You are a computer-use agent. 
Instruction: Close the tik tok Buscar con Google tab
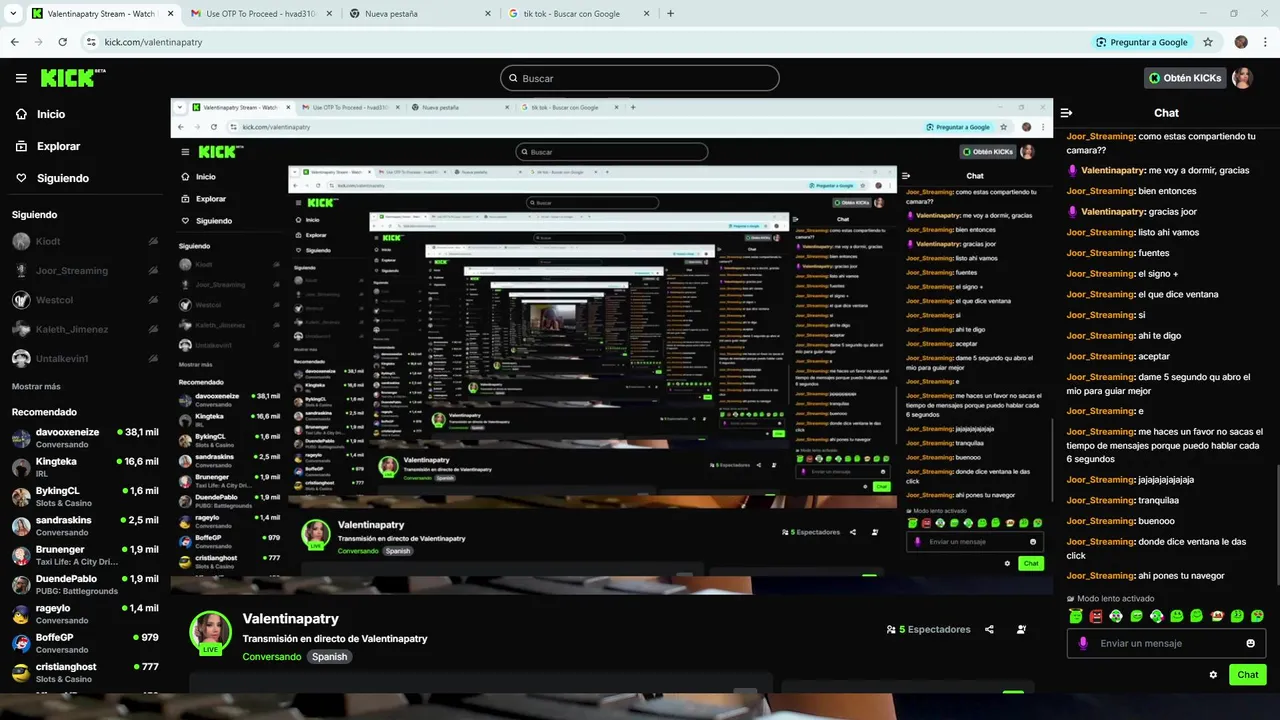click(x=646, y=14)
